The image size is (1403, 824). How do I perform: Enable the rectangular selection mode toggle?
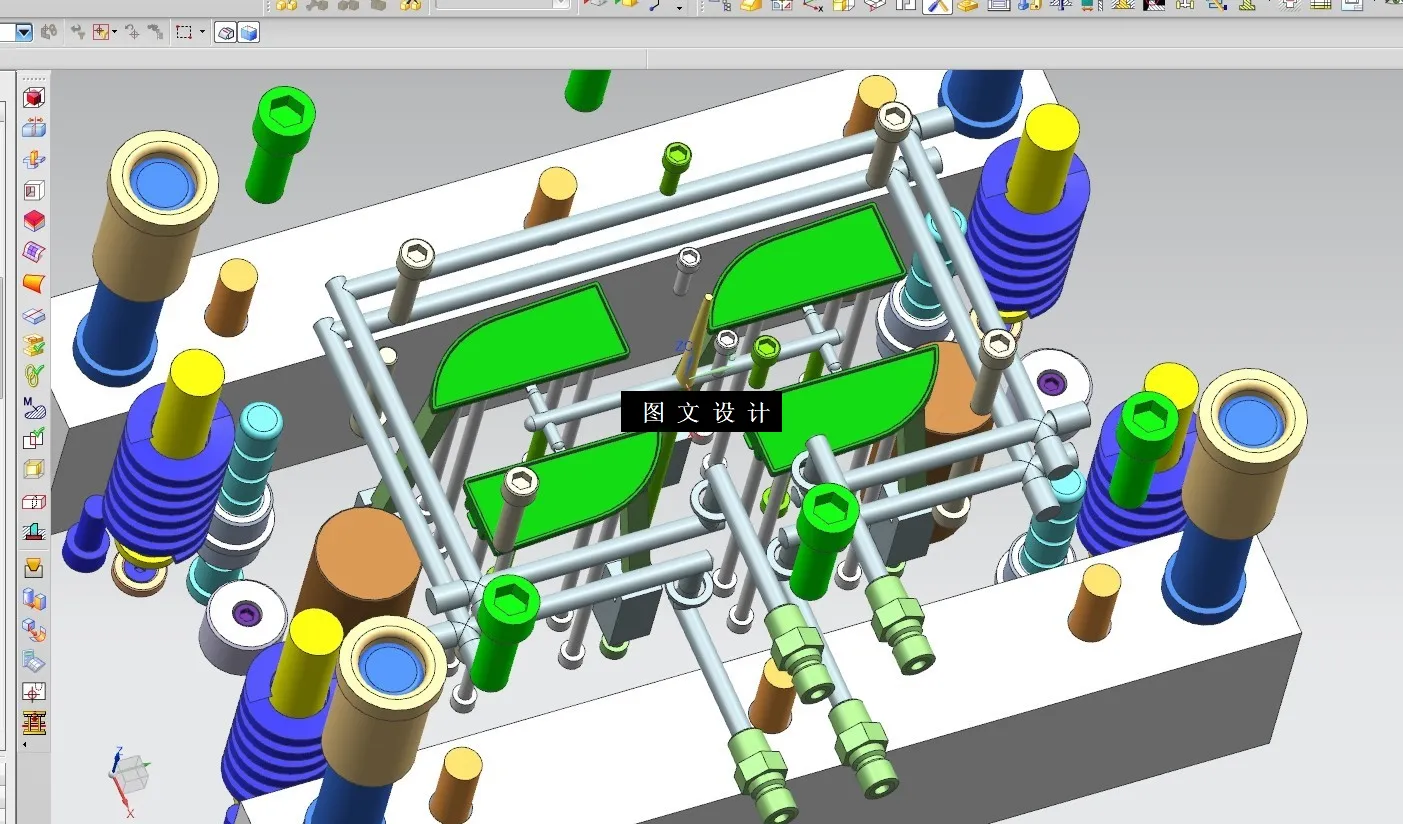183,31
